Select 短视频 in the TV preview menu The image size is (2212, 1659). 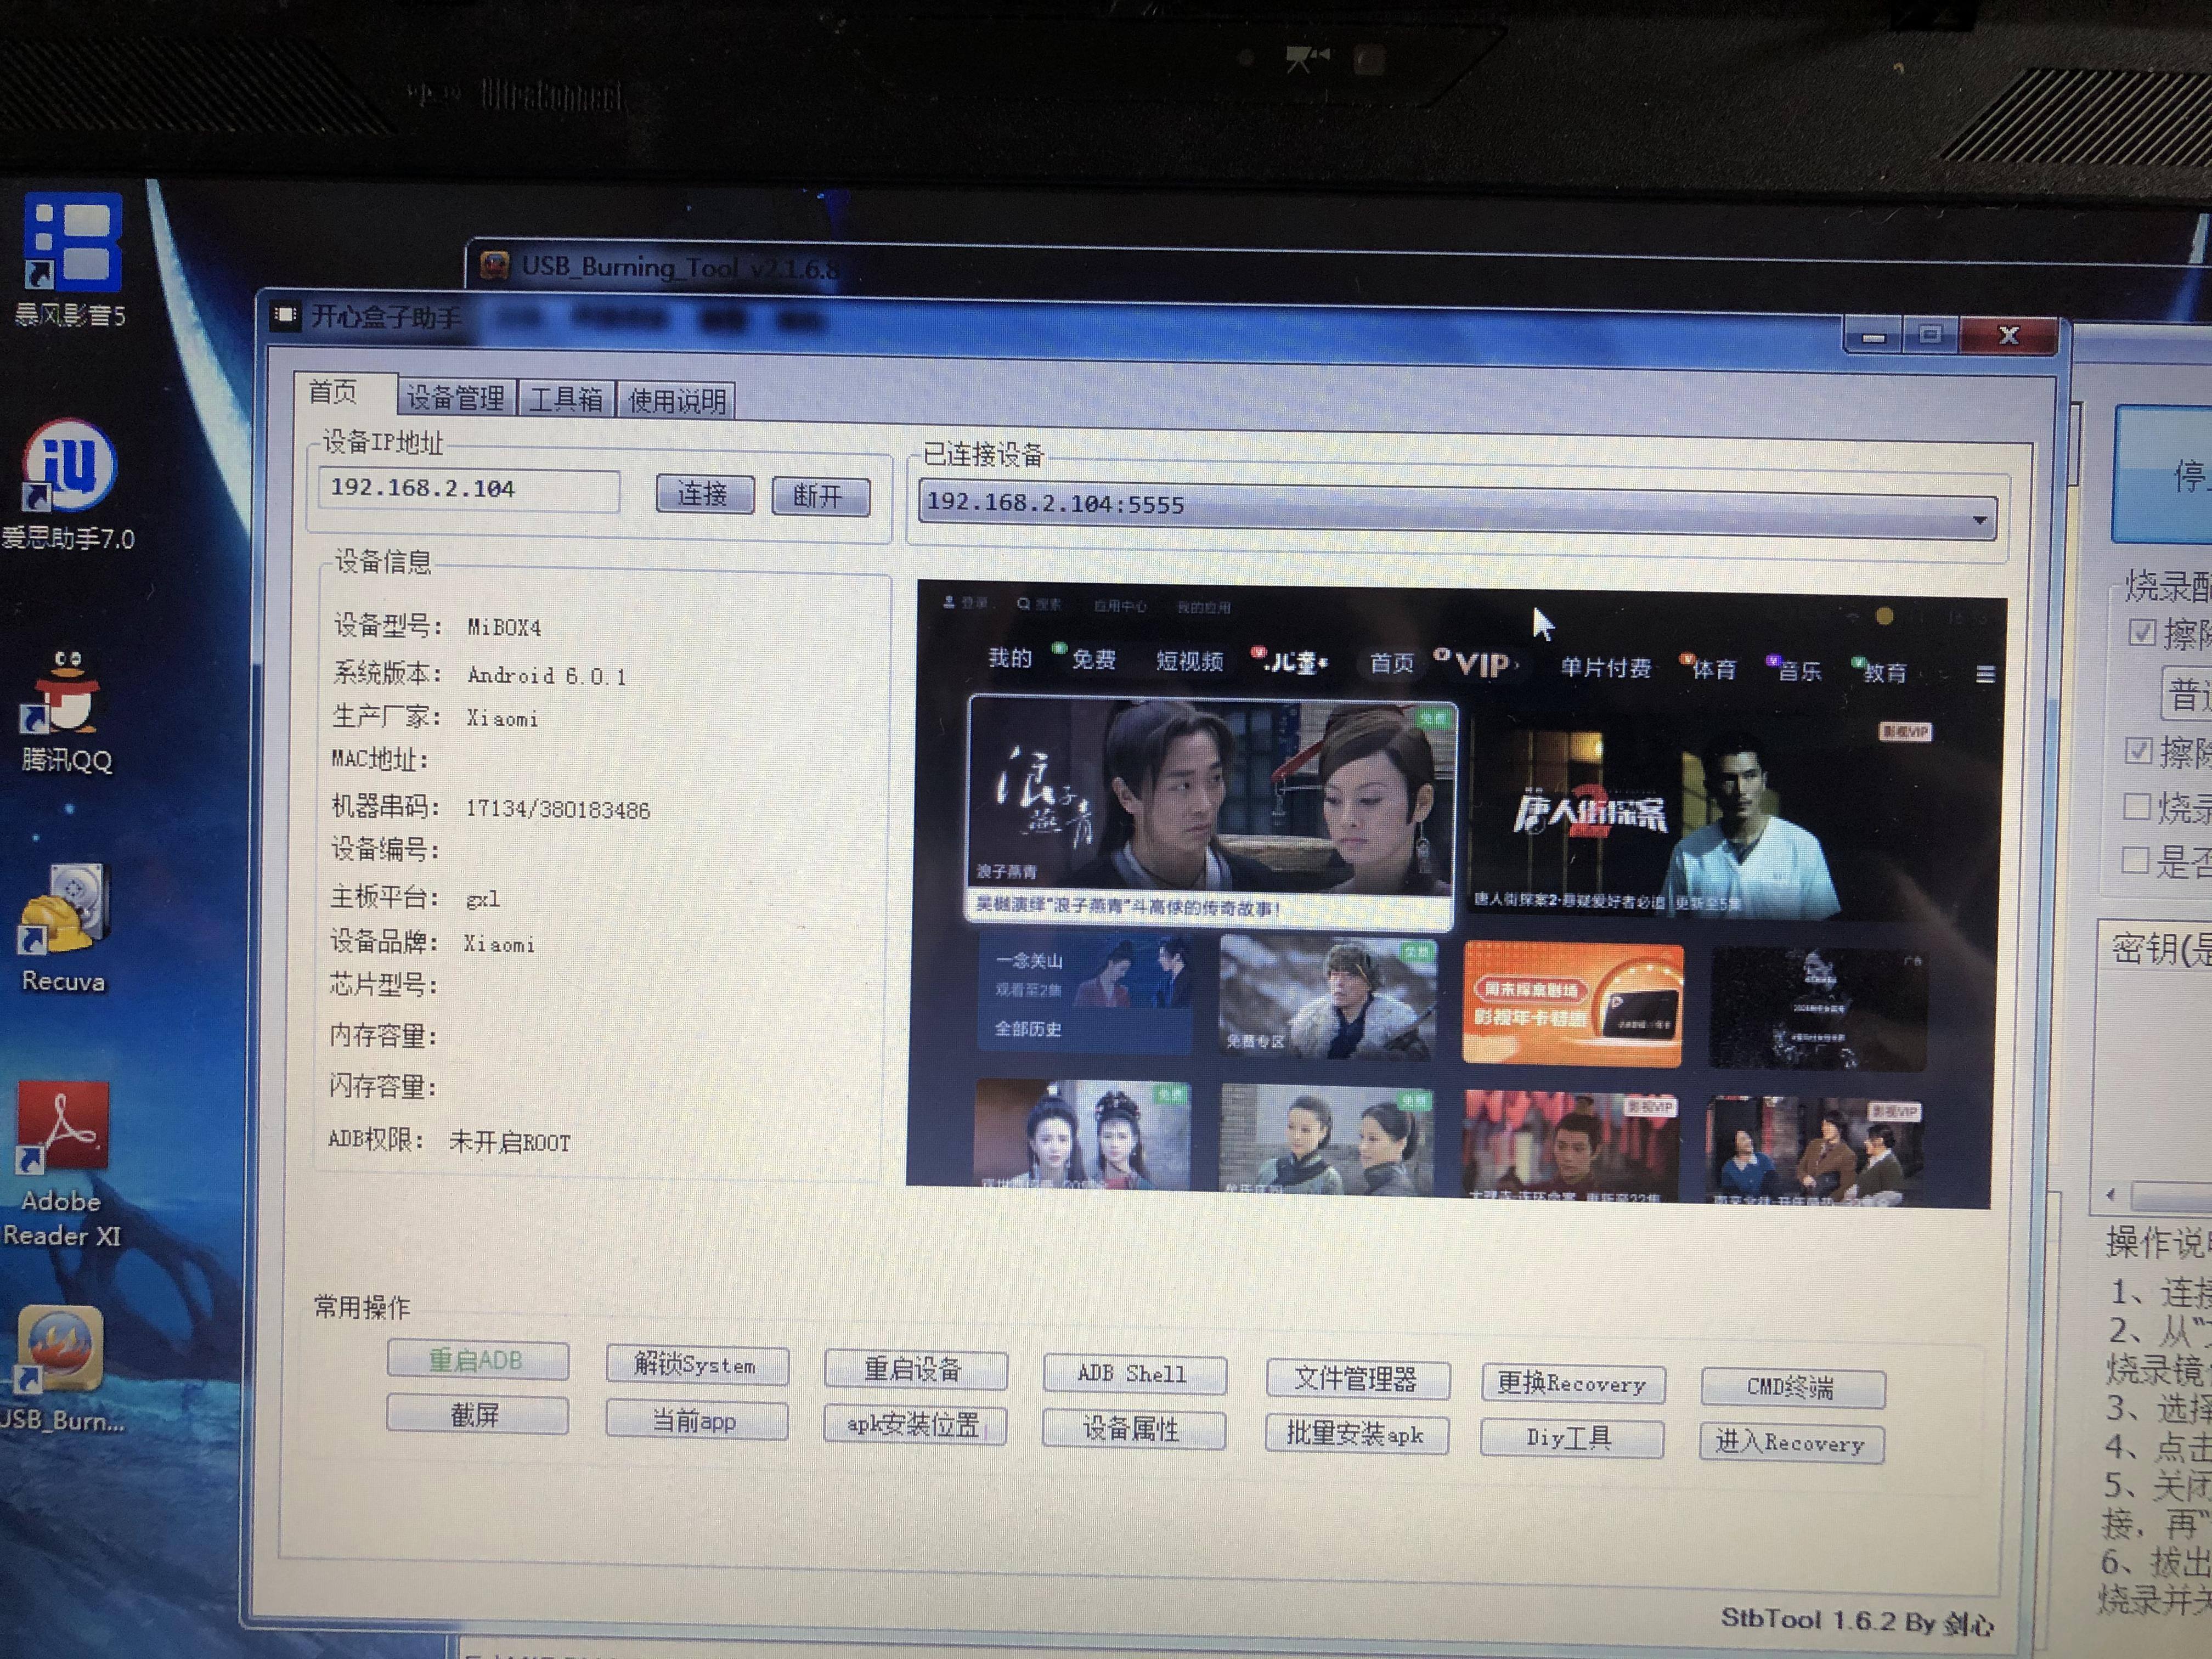coord(1190,661)
